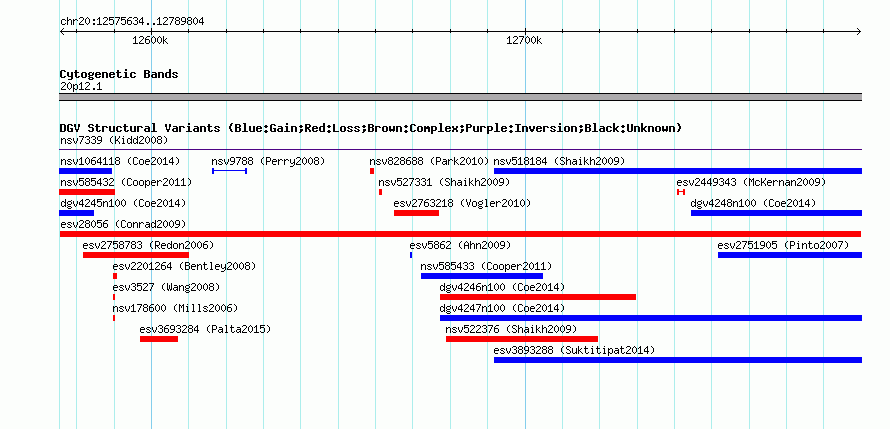
Task: Click esv3693284 (Palta2015) label
Action: 205,329
